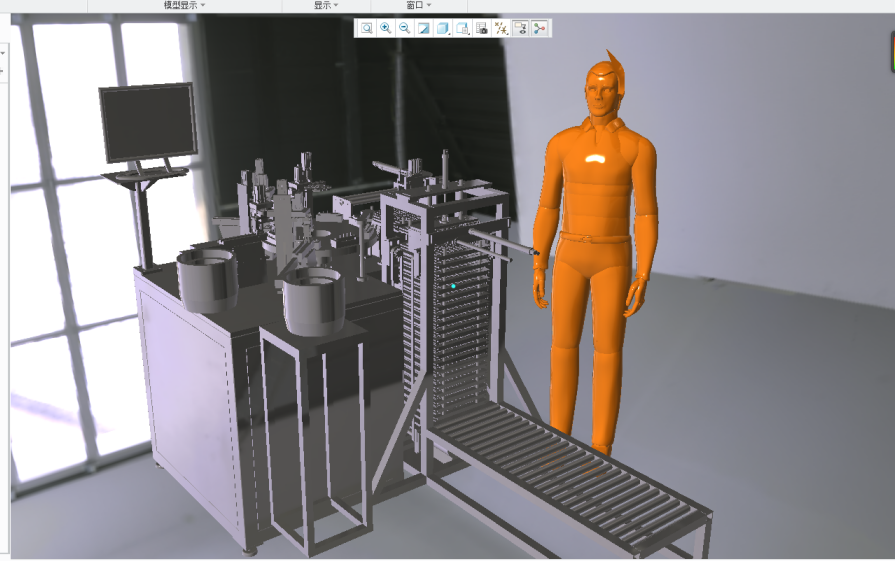Click the Zoom In magnifier icon
Viewport: 895px width, 561px height.
point(386,28)
